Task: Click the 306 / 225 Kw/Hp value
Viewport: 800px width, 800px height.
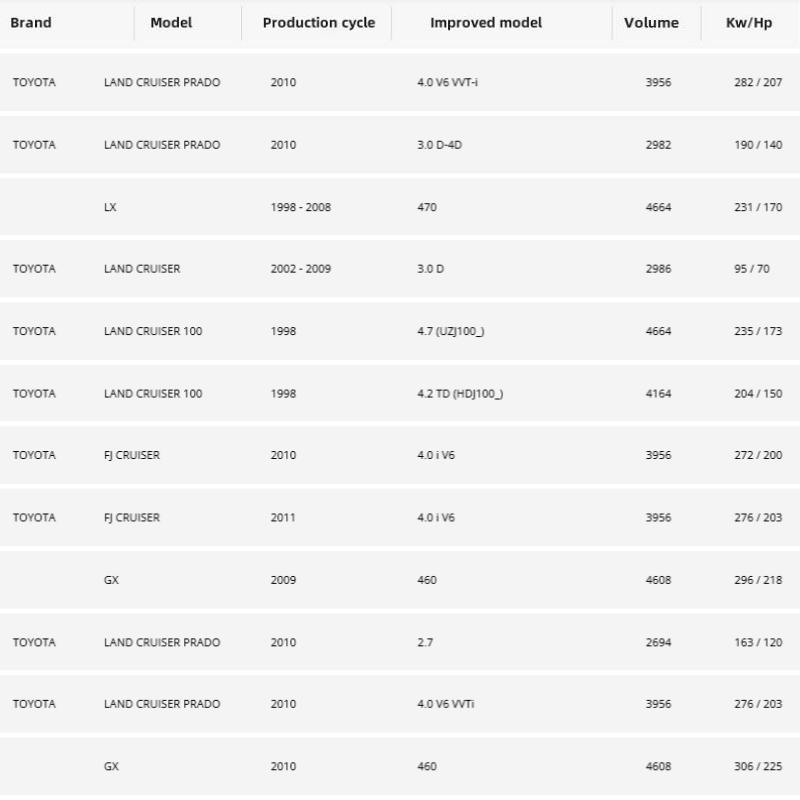Action: (x=758, y=766)
